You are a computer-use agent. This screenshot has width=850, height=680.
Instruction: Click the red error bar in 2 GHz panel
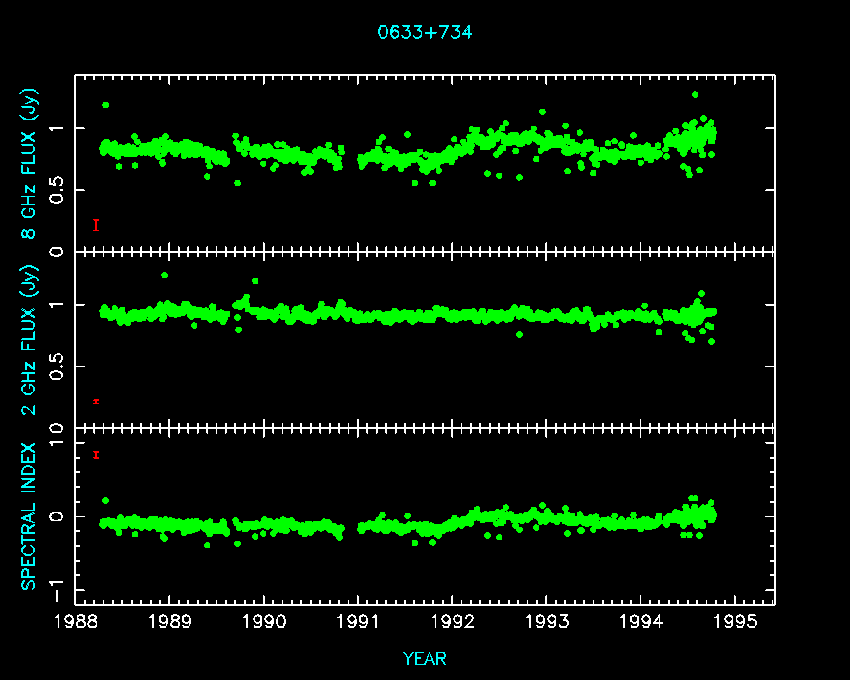click(x=96, y=401)
